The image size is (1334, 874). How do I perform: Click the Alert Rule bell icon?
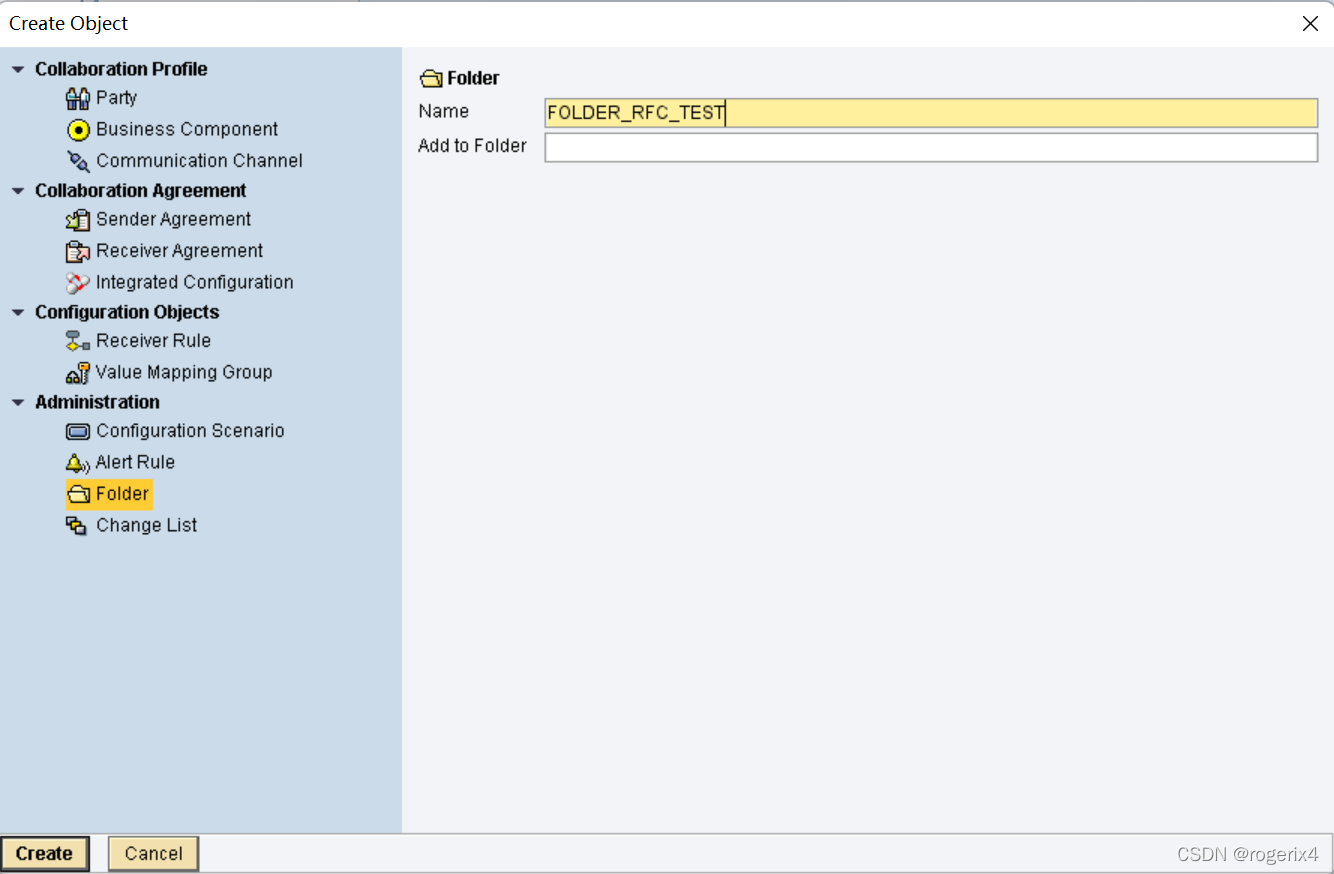[x=78, y=463]
